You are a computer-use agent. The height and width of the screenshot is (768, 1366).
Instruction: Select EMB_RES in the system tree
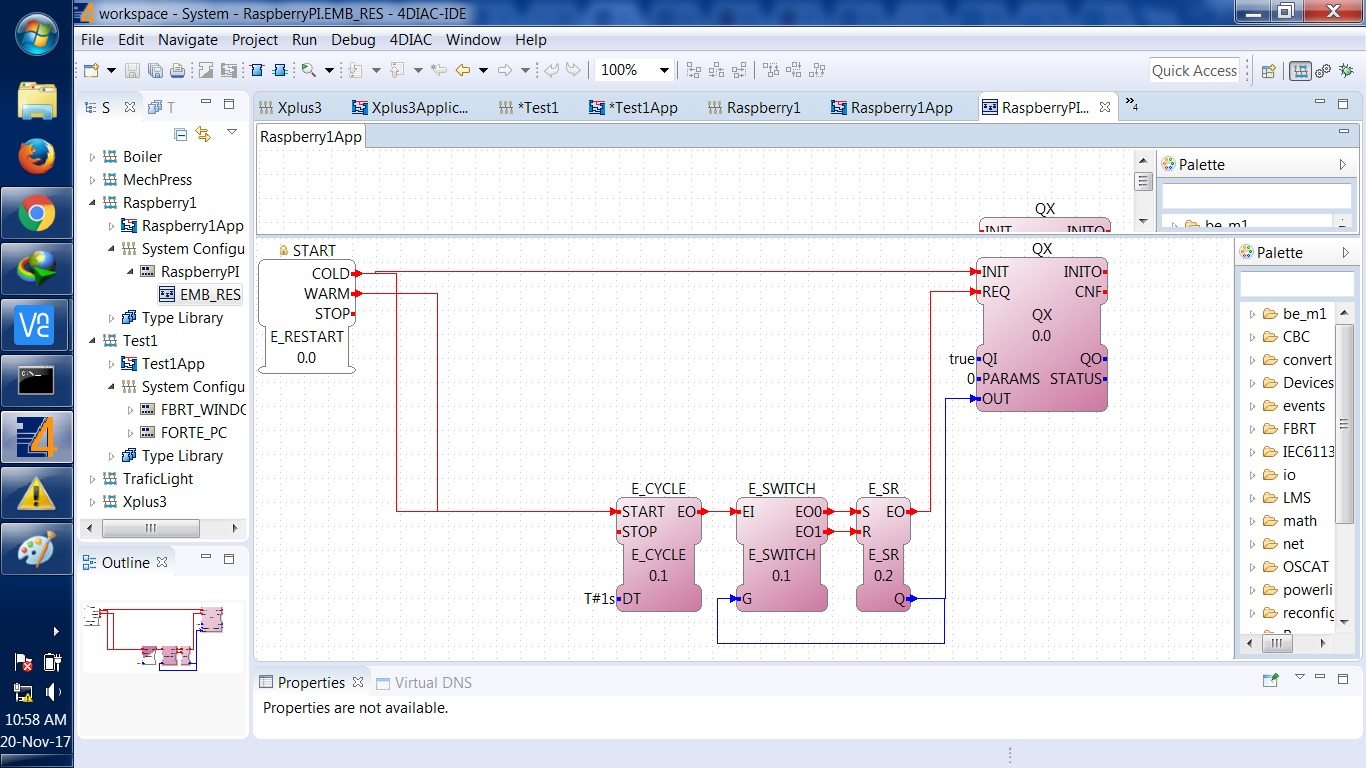click(200, 295)
